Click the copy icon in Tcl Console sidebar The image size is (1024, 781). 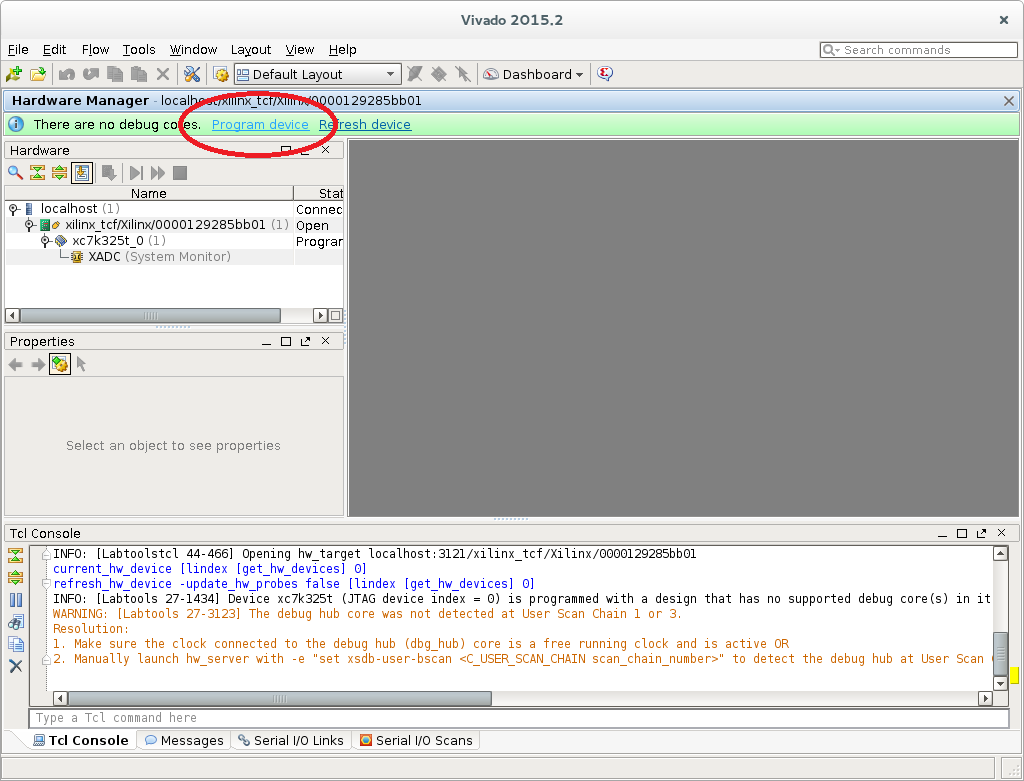pos(16,644)
